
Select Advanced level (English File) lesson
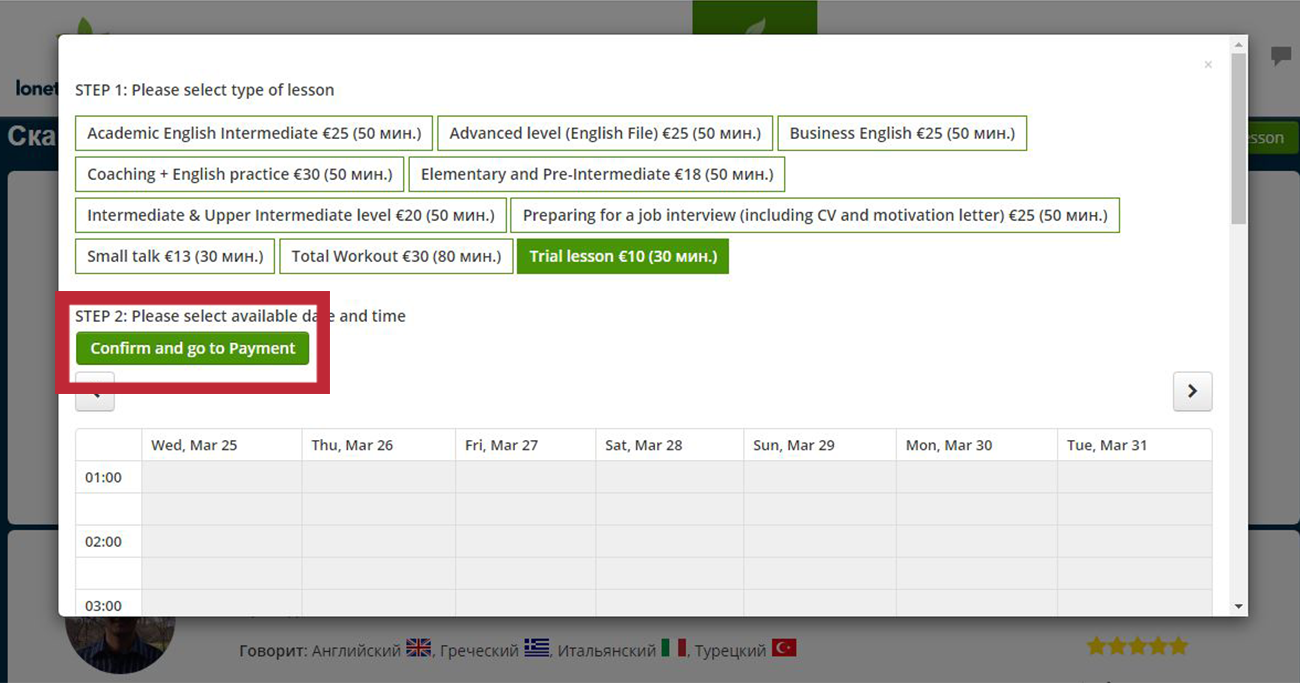tap(605, 133)
